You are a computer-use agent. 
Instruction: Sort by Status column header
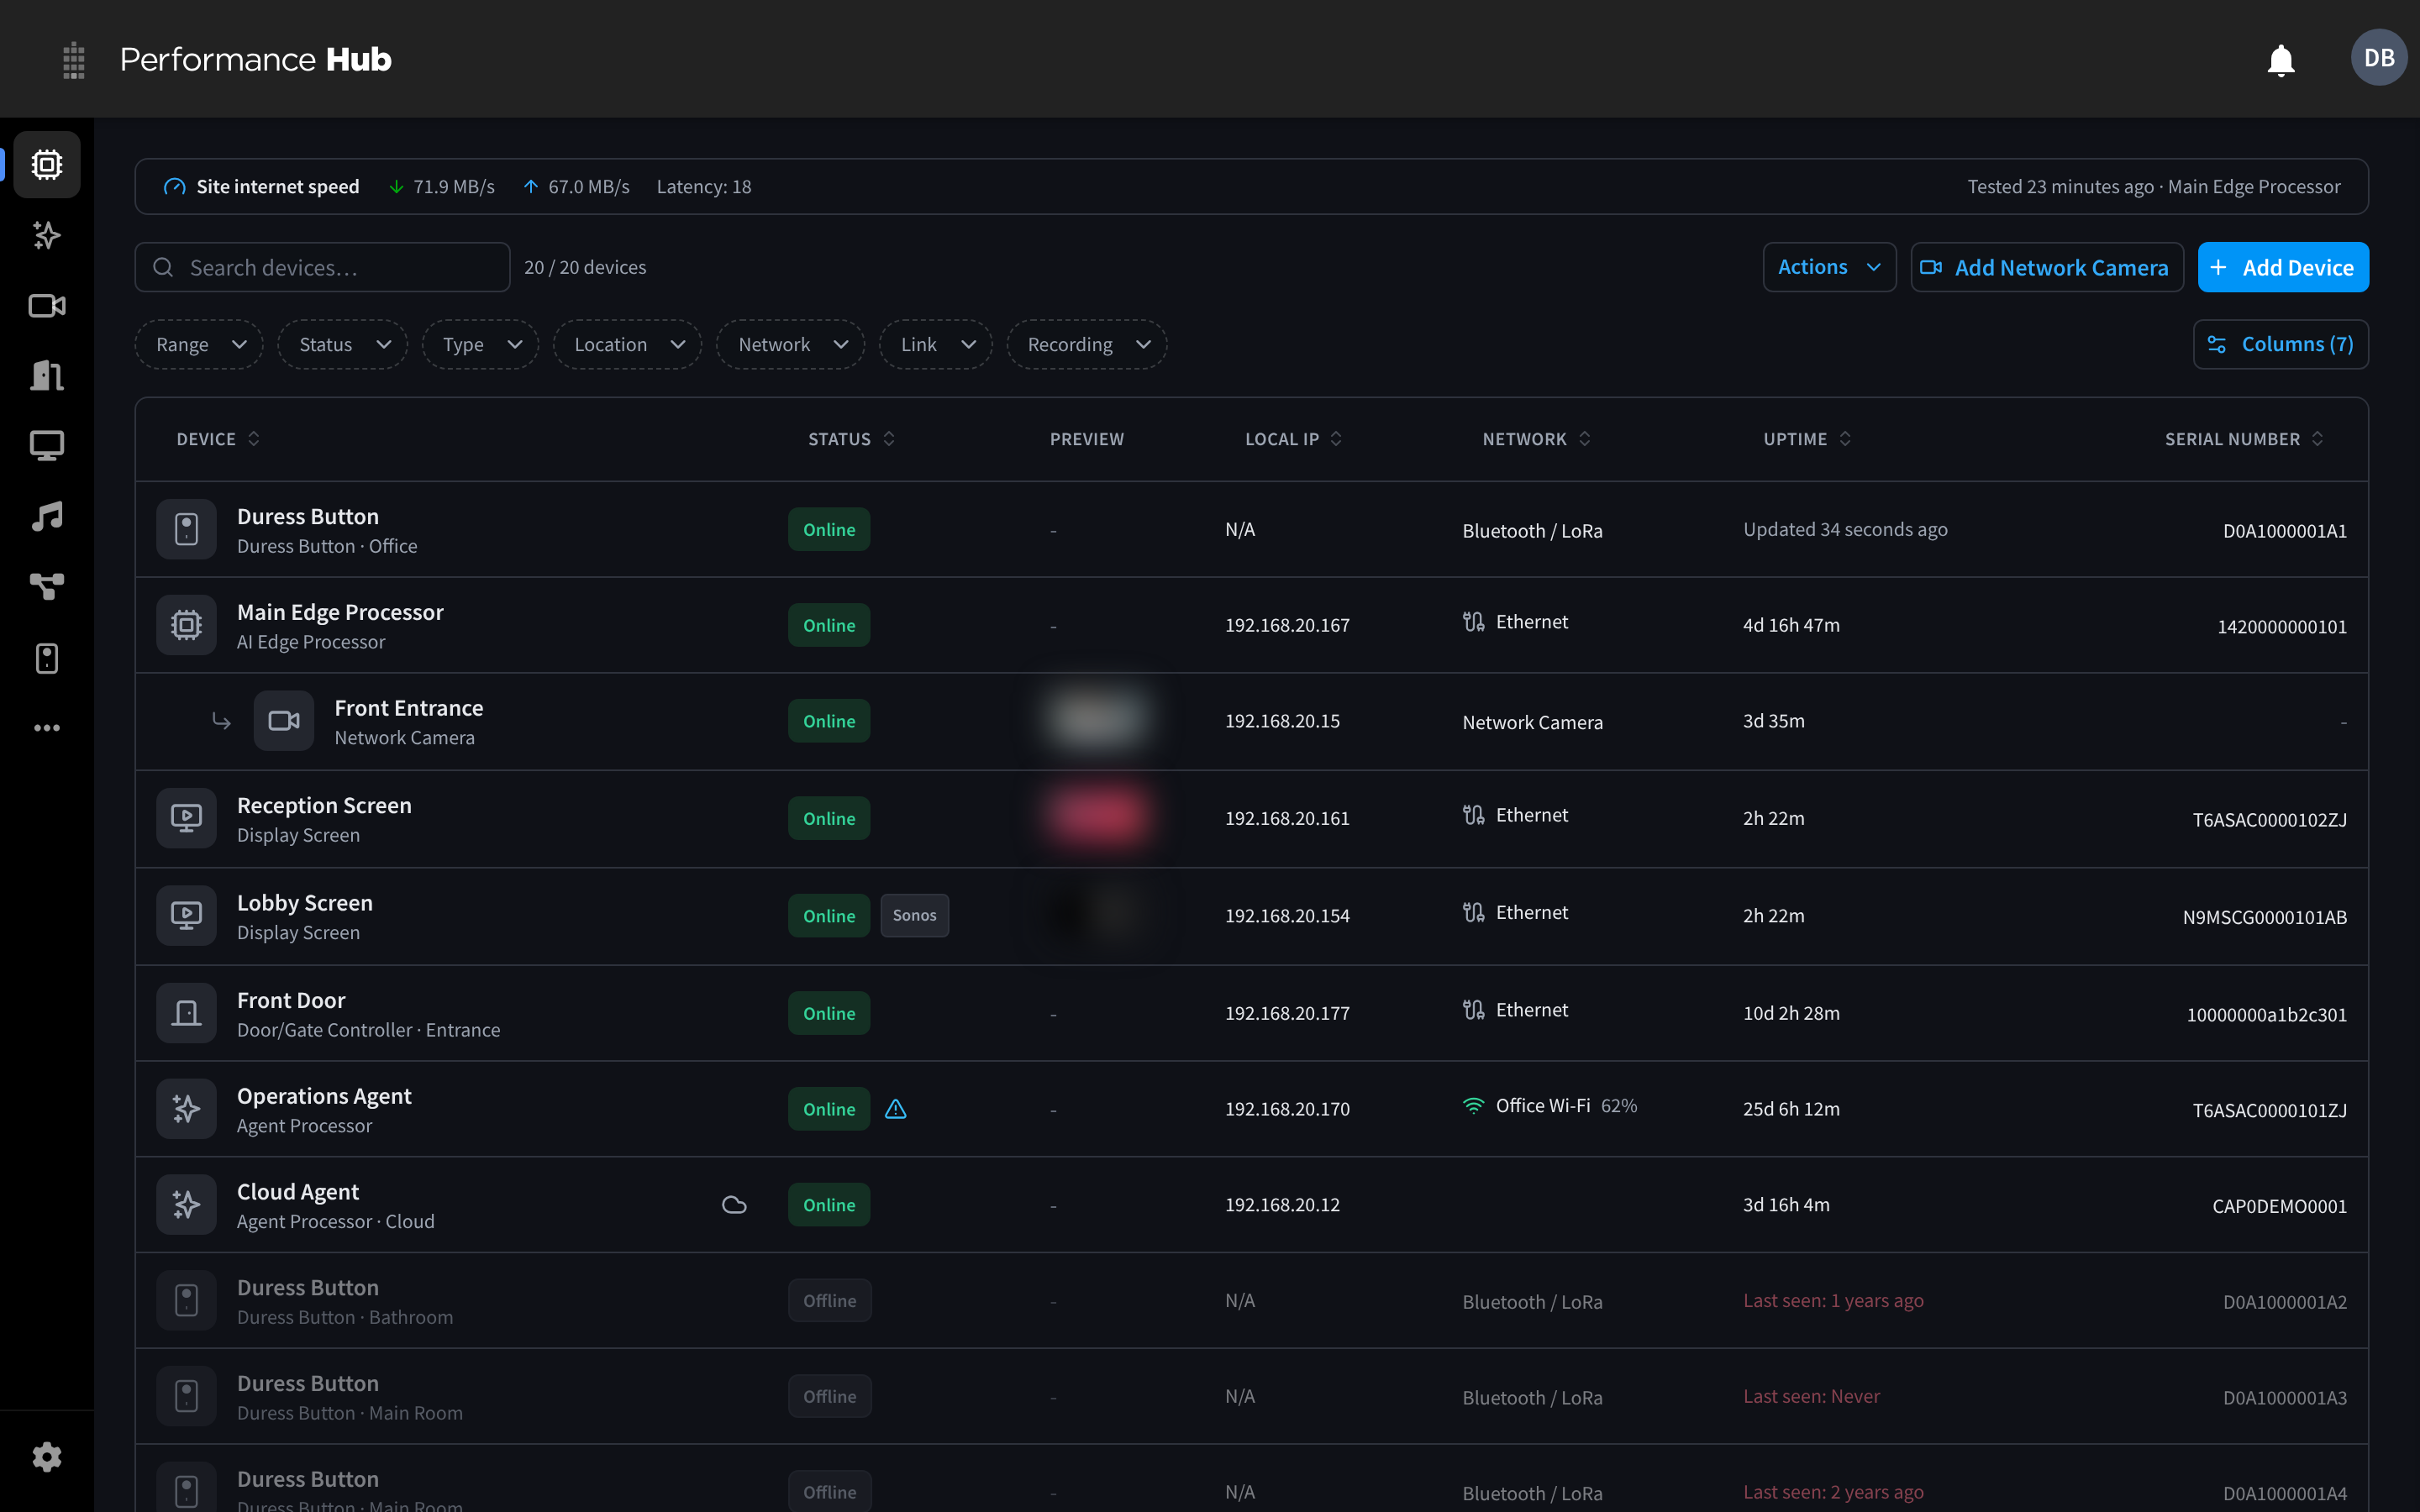[851, 439]
